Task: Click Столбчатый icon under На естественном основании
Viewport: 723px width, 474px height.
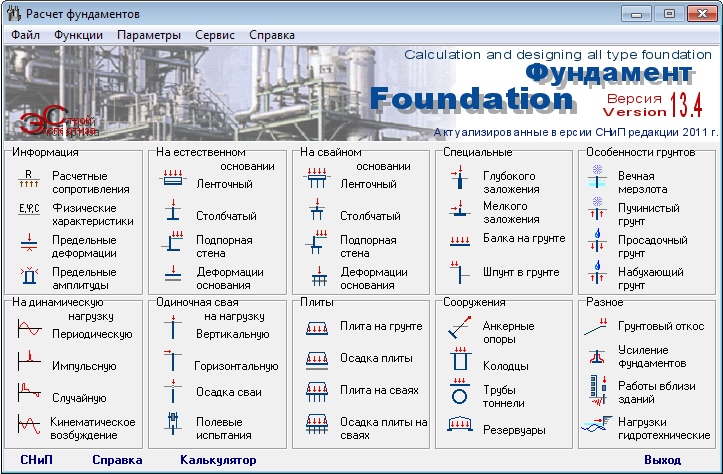Action: click(173, 210)
